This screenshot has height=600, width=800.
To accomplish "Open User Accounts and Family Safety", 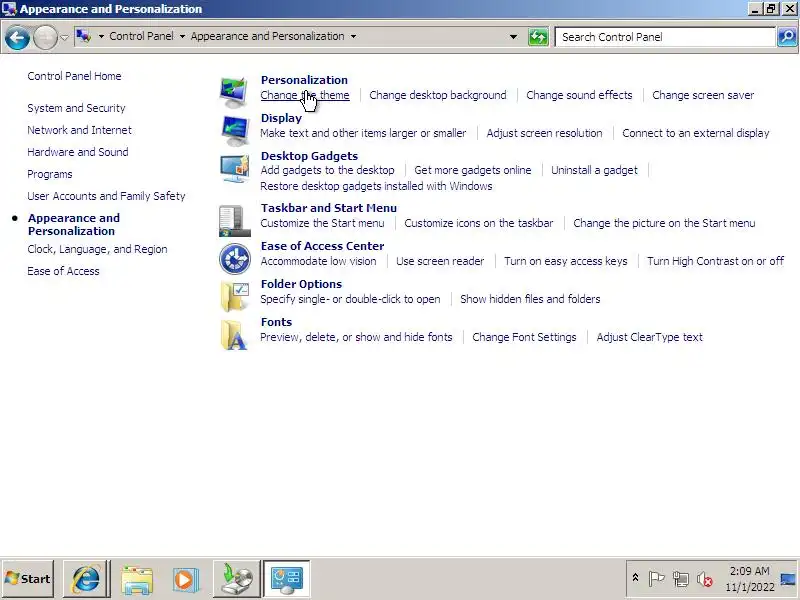I will pyautogui.click(x=106, y=196).
